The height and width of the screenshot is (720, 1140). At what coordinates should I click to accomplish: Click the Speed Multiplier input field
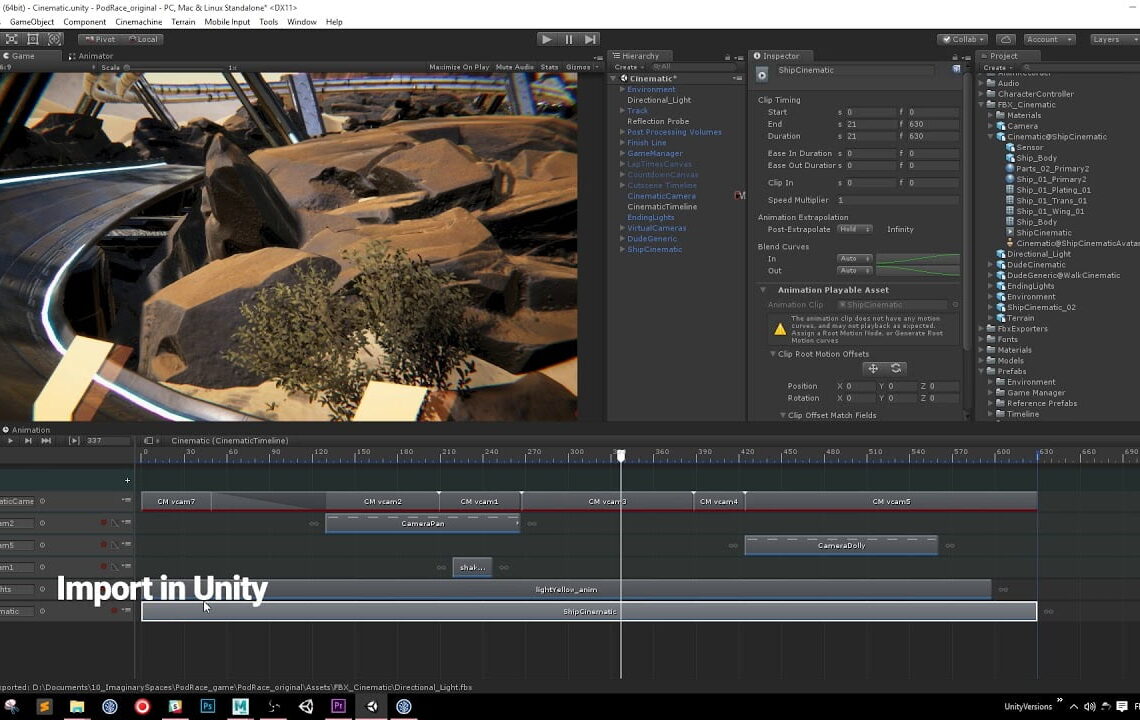(x=897, y=200)
